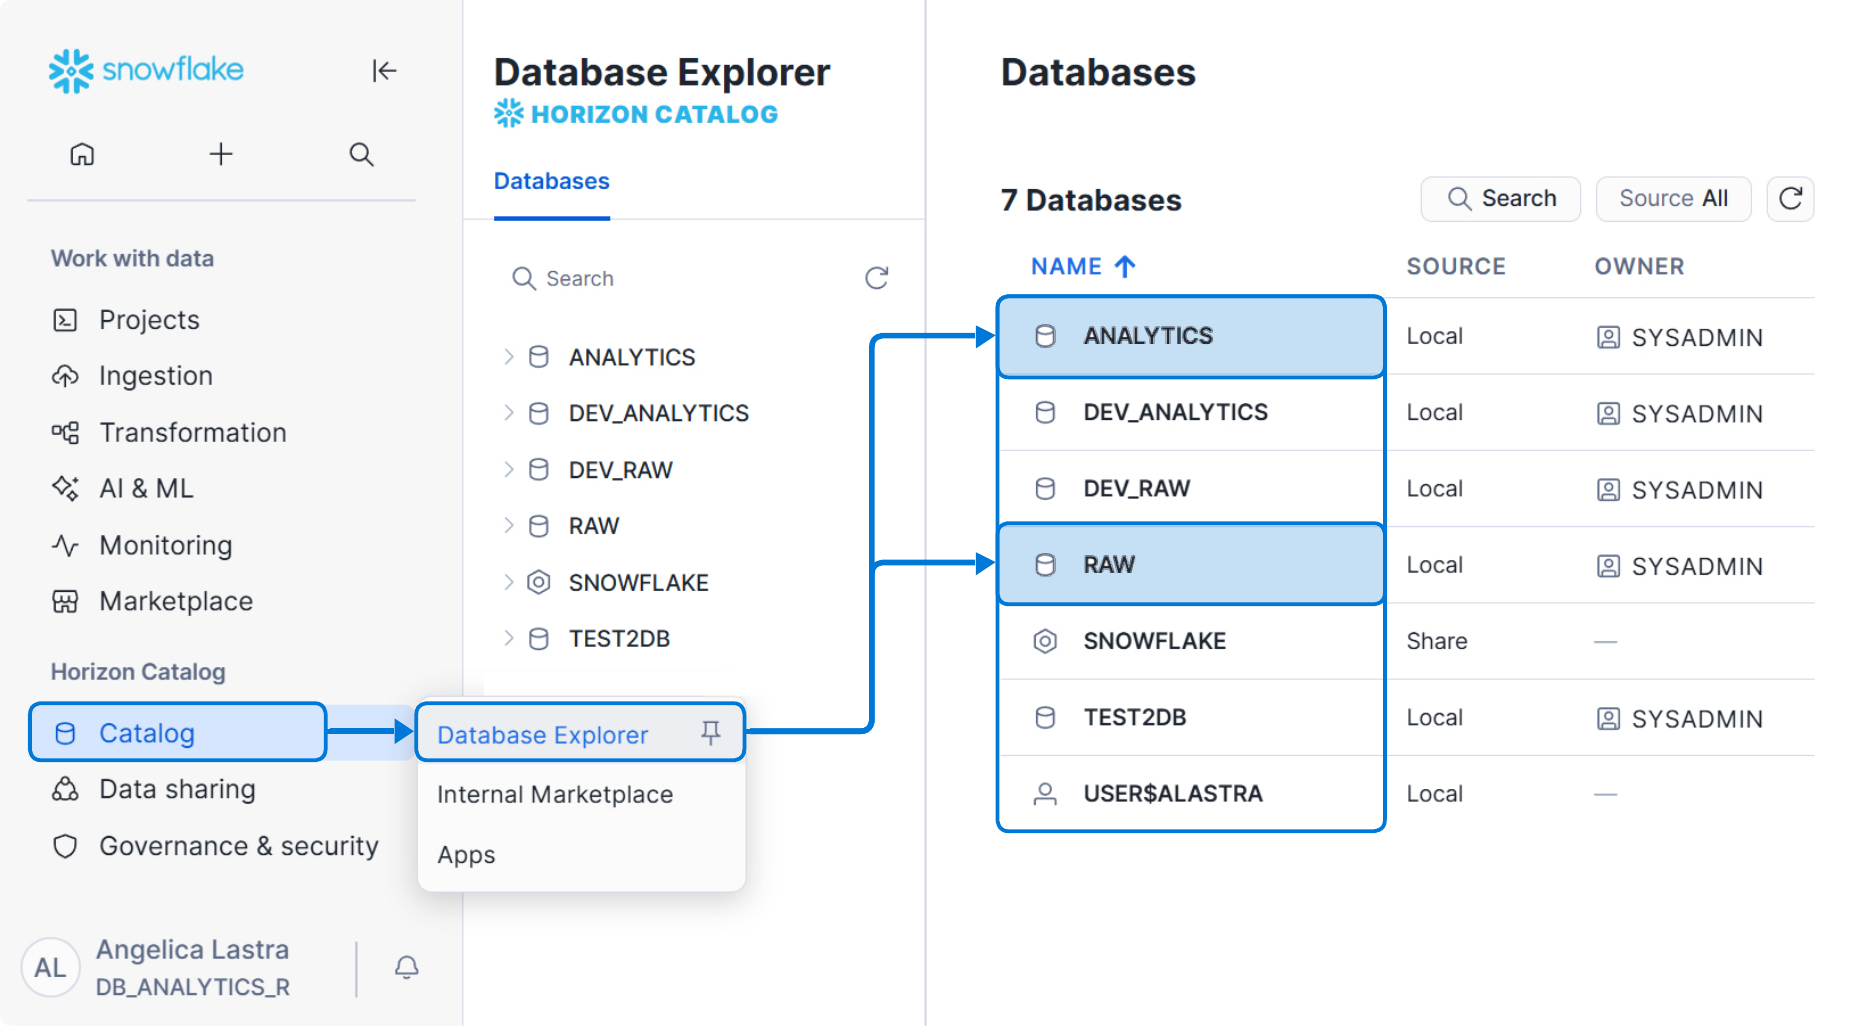
Task: Switch to the Databases tab
Action: click(x=551, y=181)
